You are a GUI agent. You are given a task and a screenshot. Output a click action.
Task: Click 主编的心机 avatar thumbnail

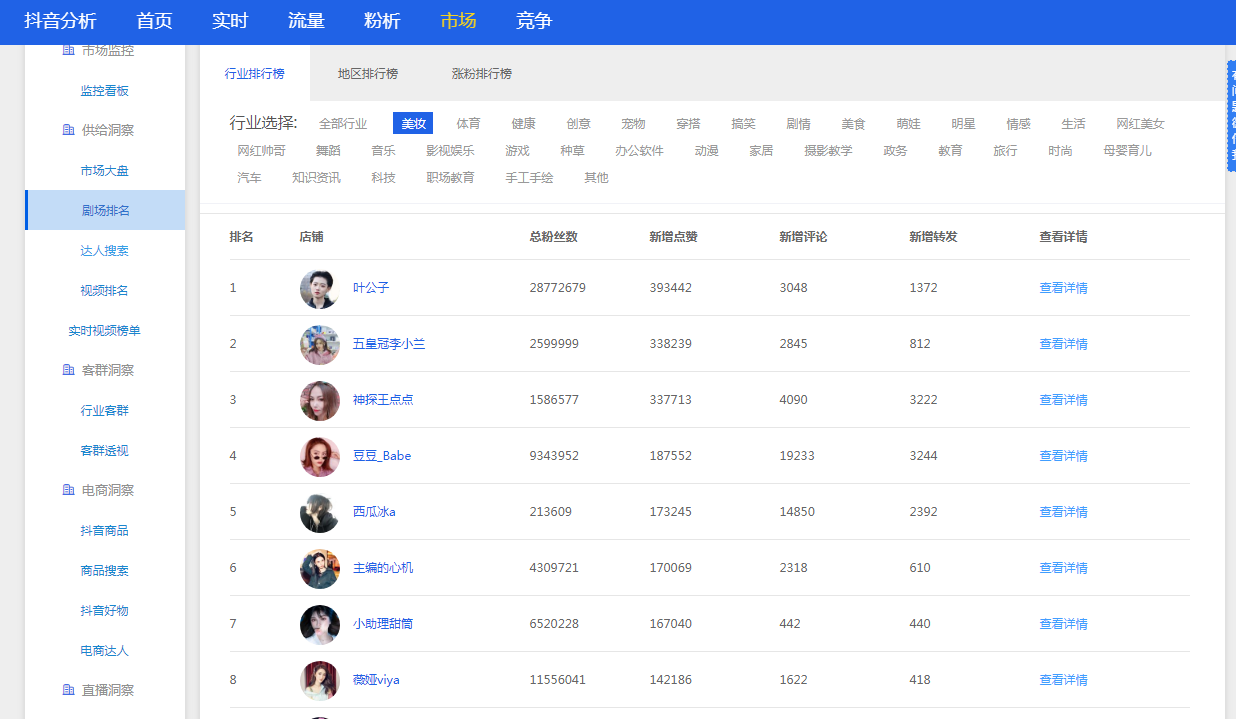(320, 568)
